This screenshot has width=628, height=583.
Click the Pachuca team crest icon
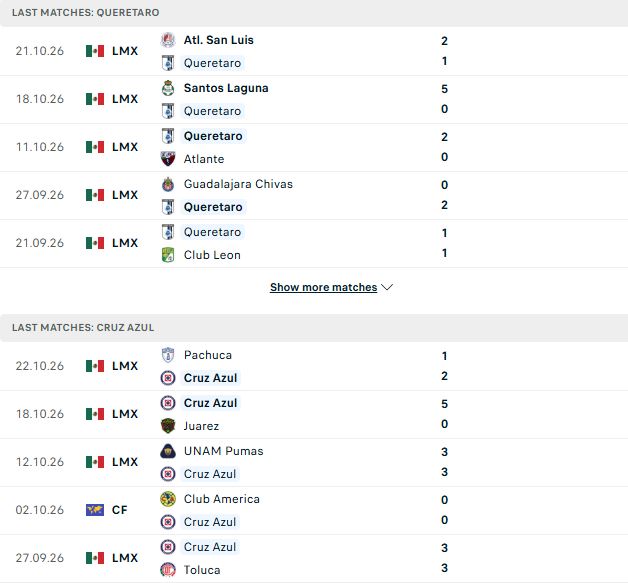coord(168,355)
